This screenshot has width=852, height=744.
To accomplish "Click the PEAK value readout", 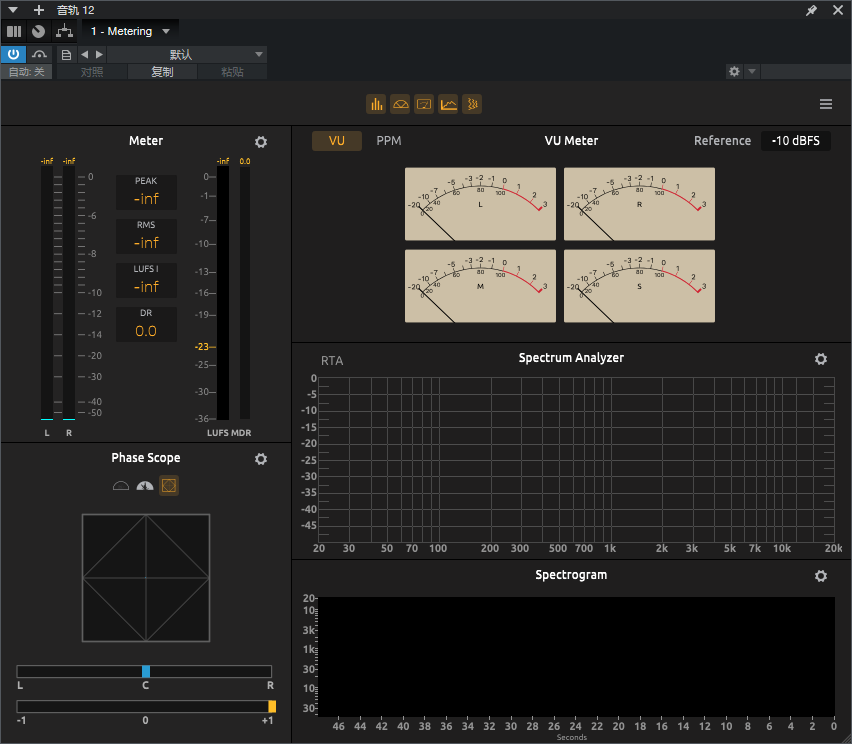I will pyautogui.click(x=146, y=199).
